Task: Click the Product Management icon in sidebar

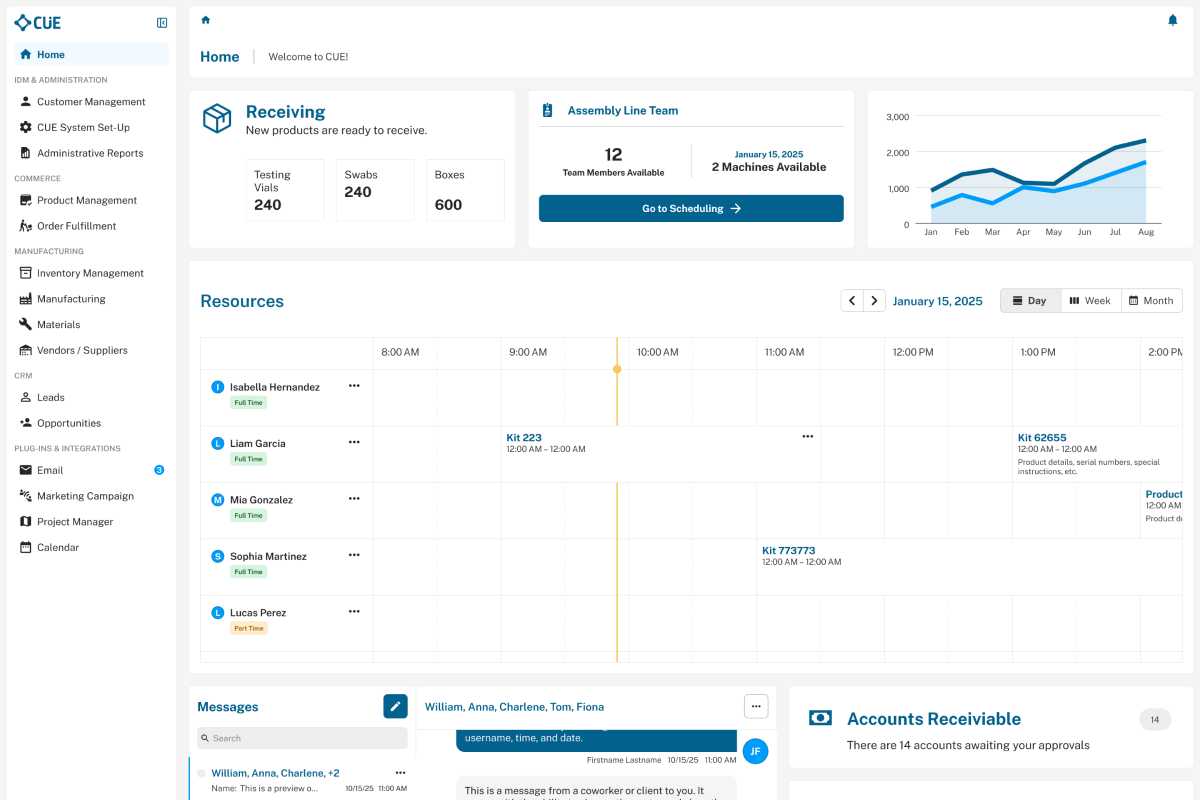Action: click(x=26, y=200)
